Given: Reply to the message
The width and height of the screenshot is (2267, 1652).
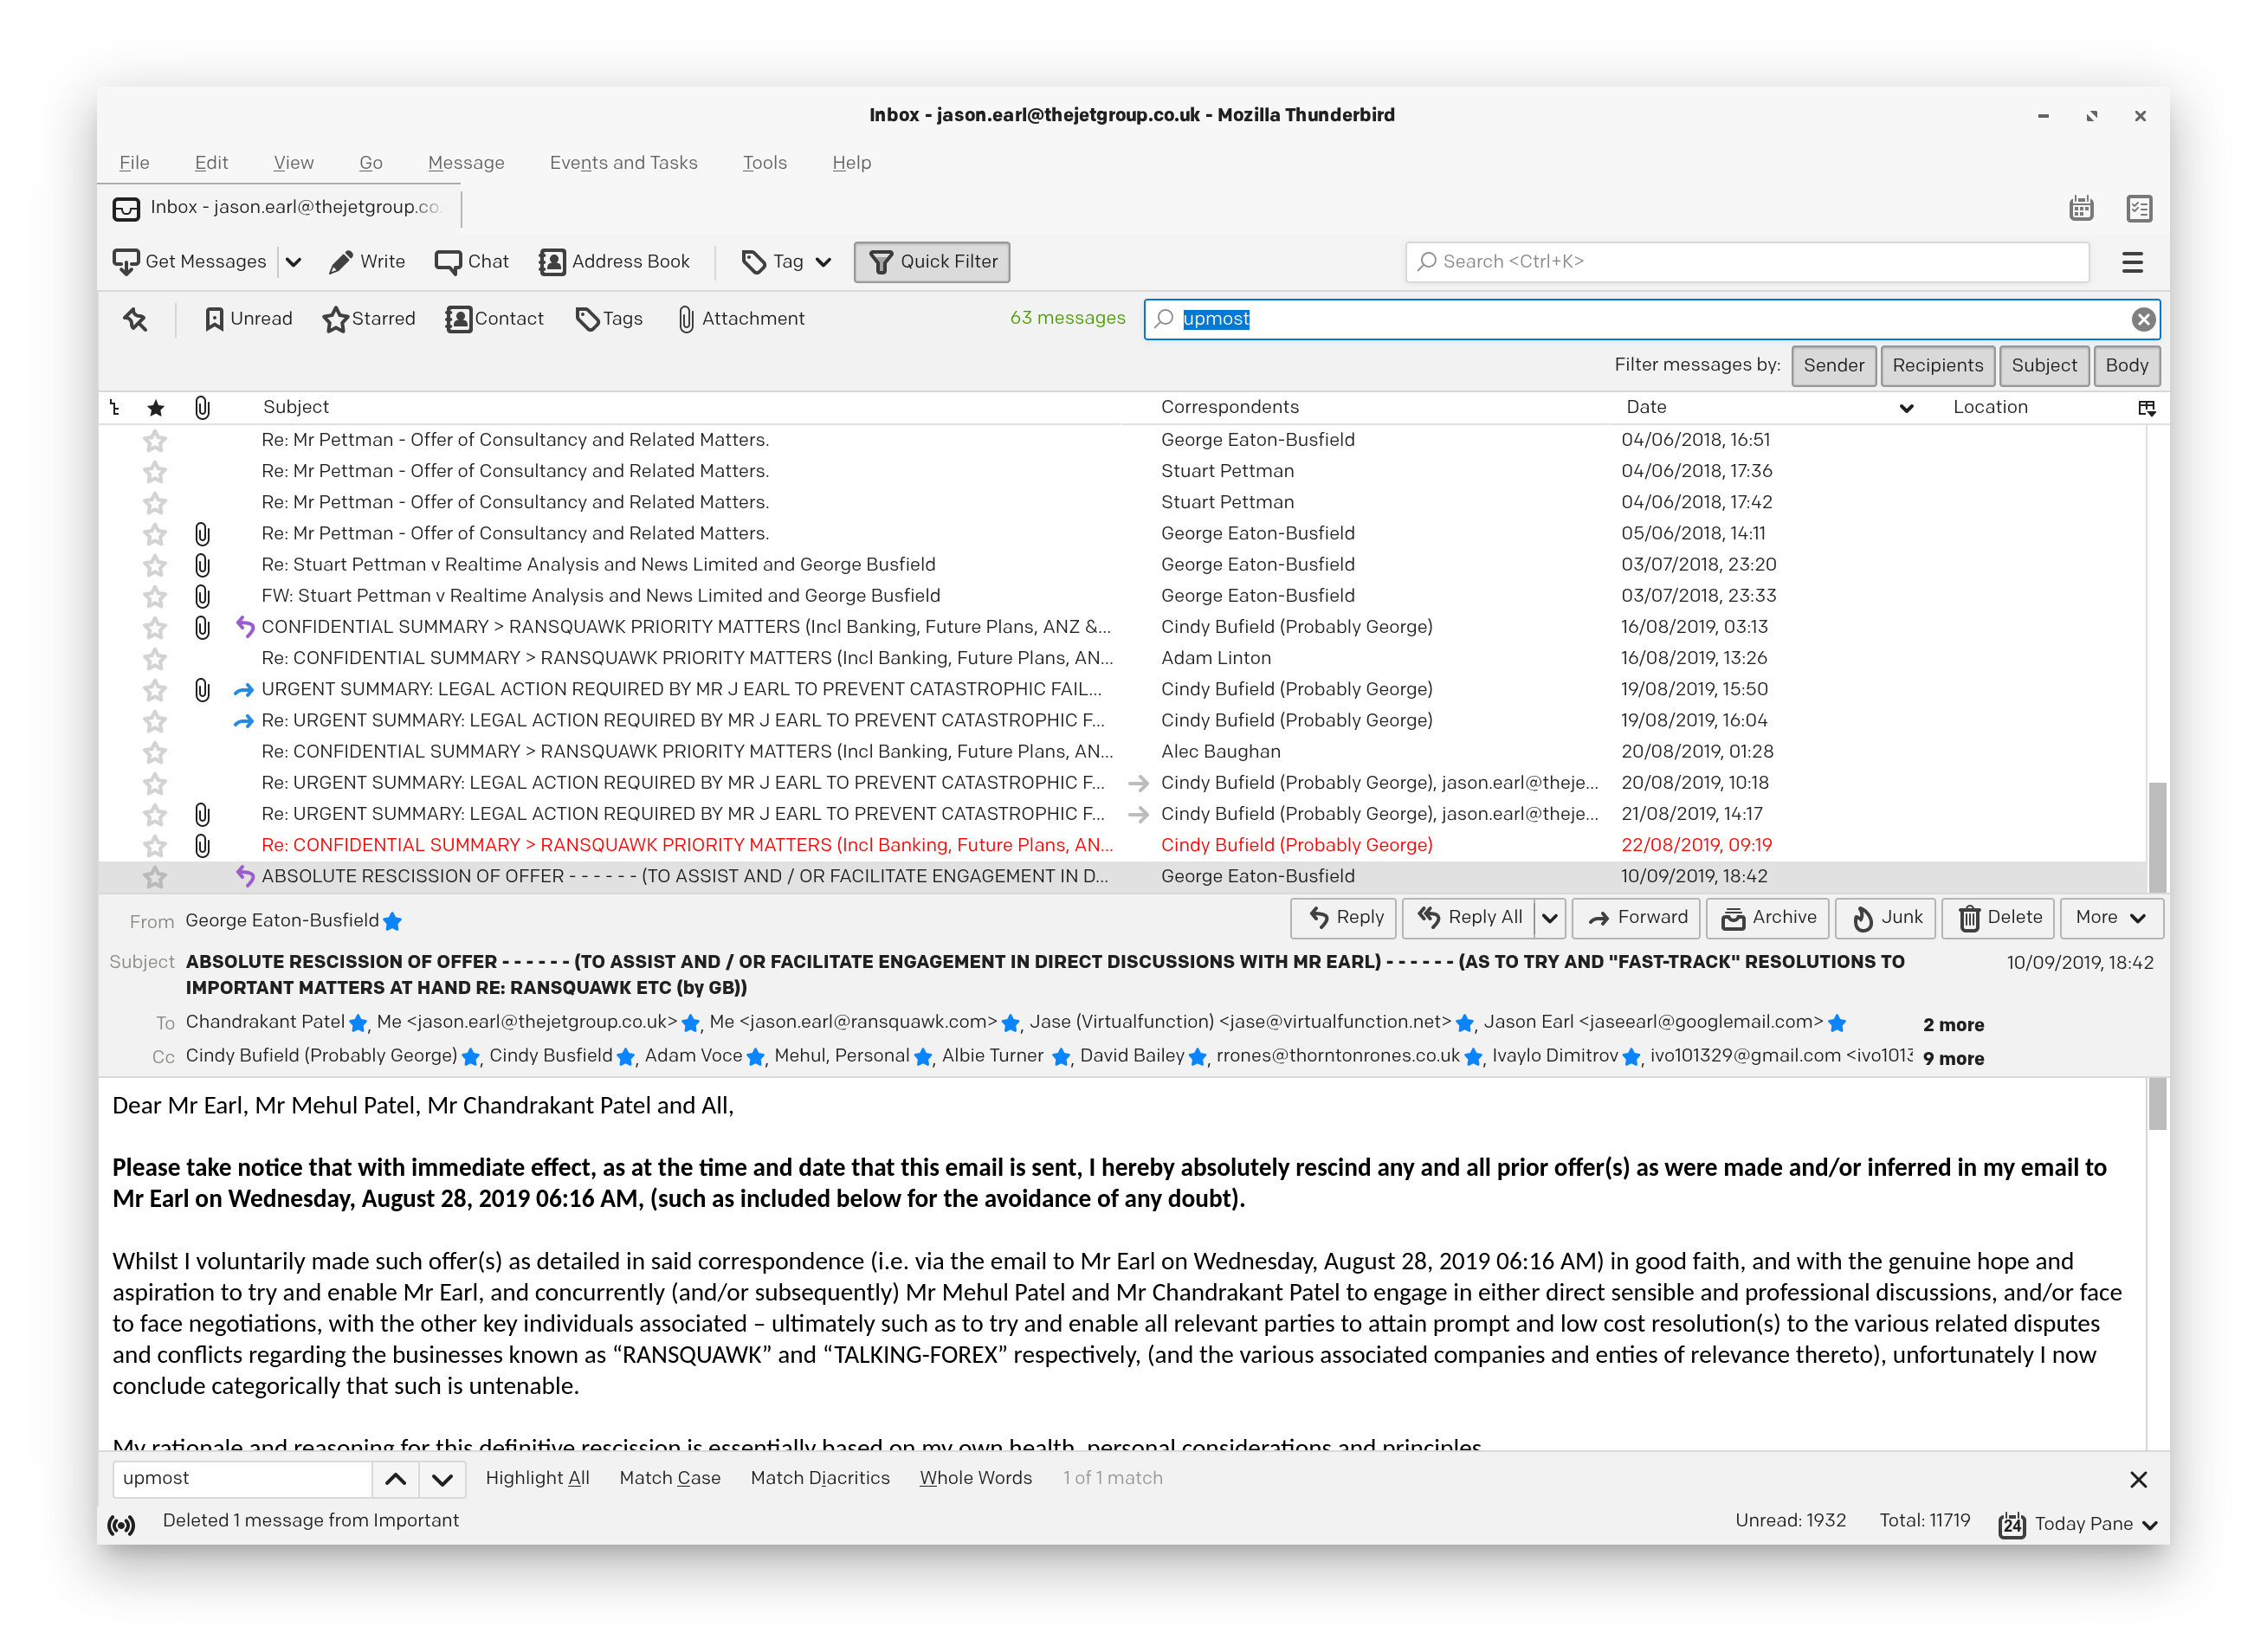Looking at the screenshot, I should pyautogui.click(x=1343, y=918).
